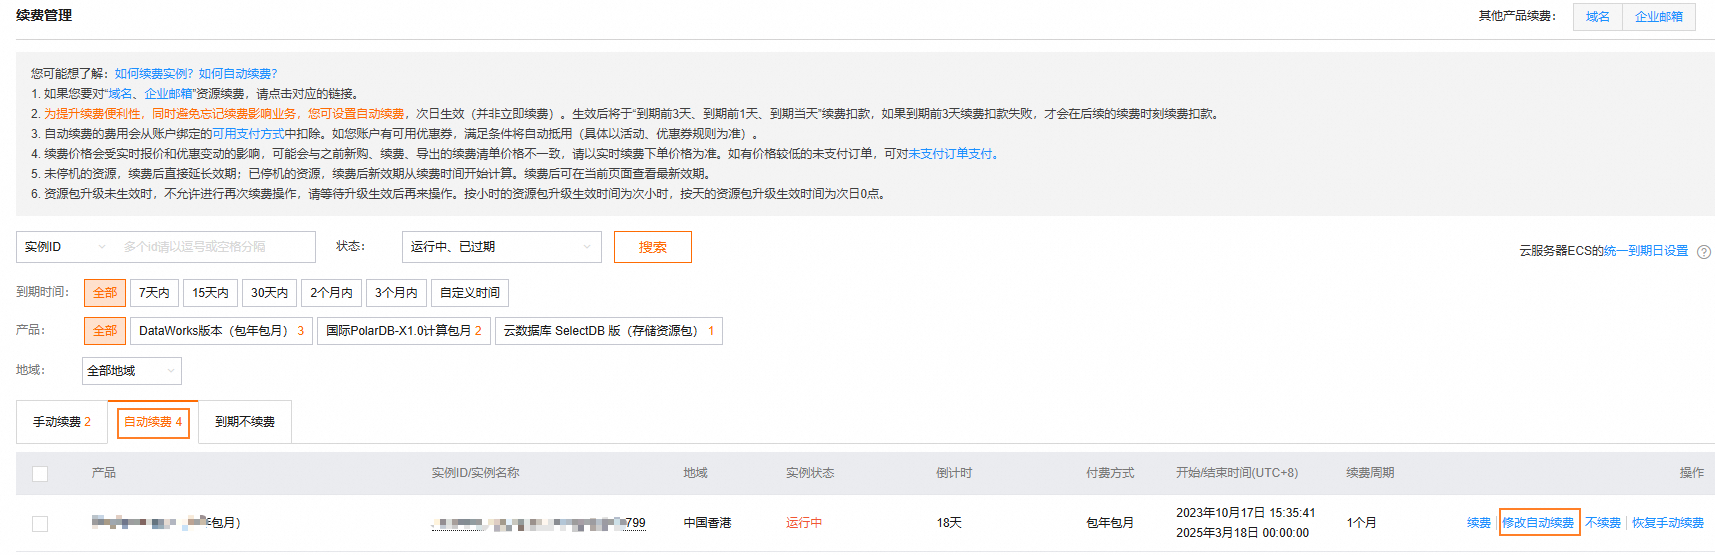The width and height of the screenshot is (1715, 555).
Task: Click the 运行中 status text
Action: pyautogui.click(x=804, y=523)
